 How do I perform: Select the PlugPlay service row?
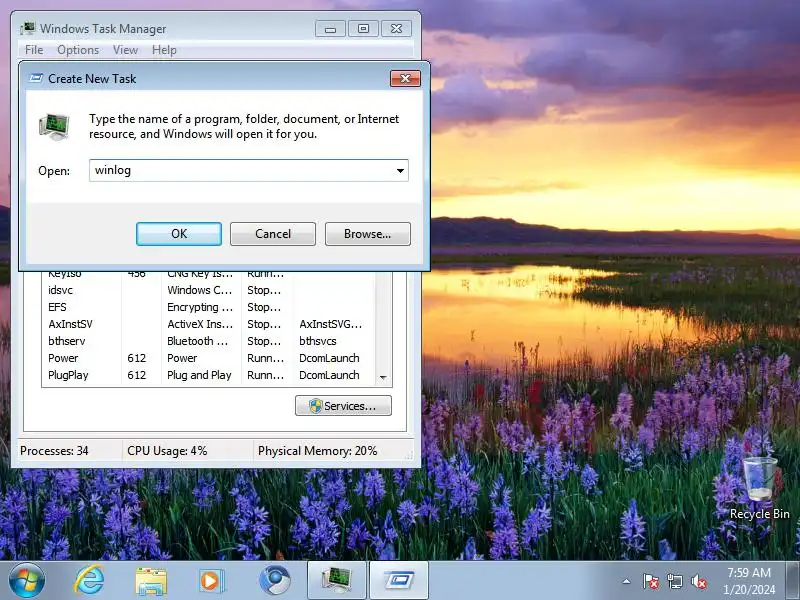(x=208, y=375)
